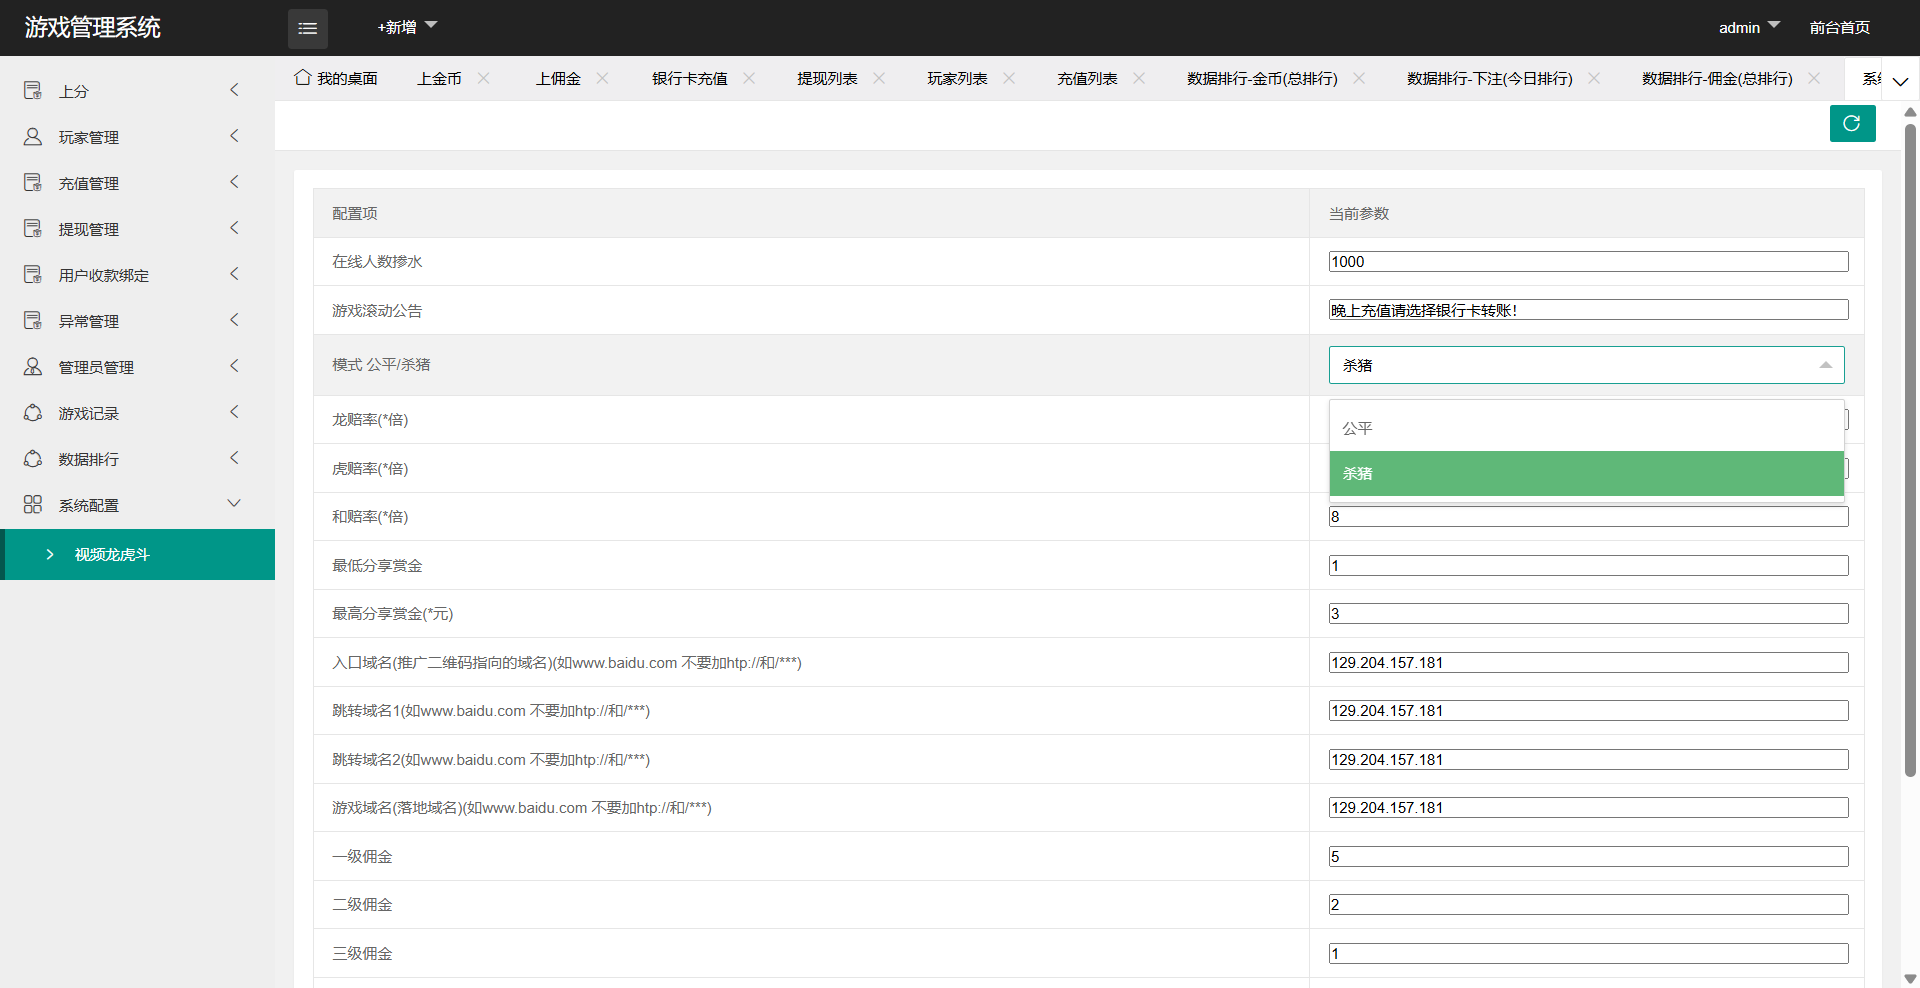Image resolution: width=1920 pixels, height=988 pixels.
Task: Close the 上金币 tab
Action: click(484, 78)
